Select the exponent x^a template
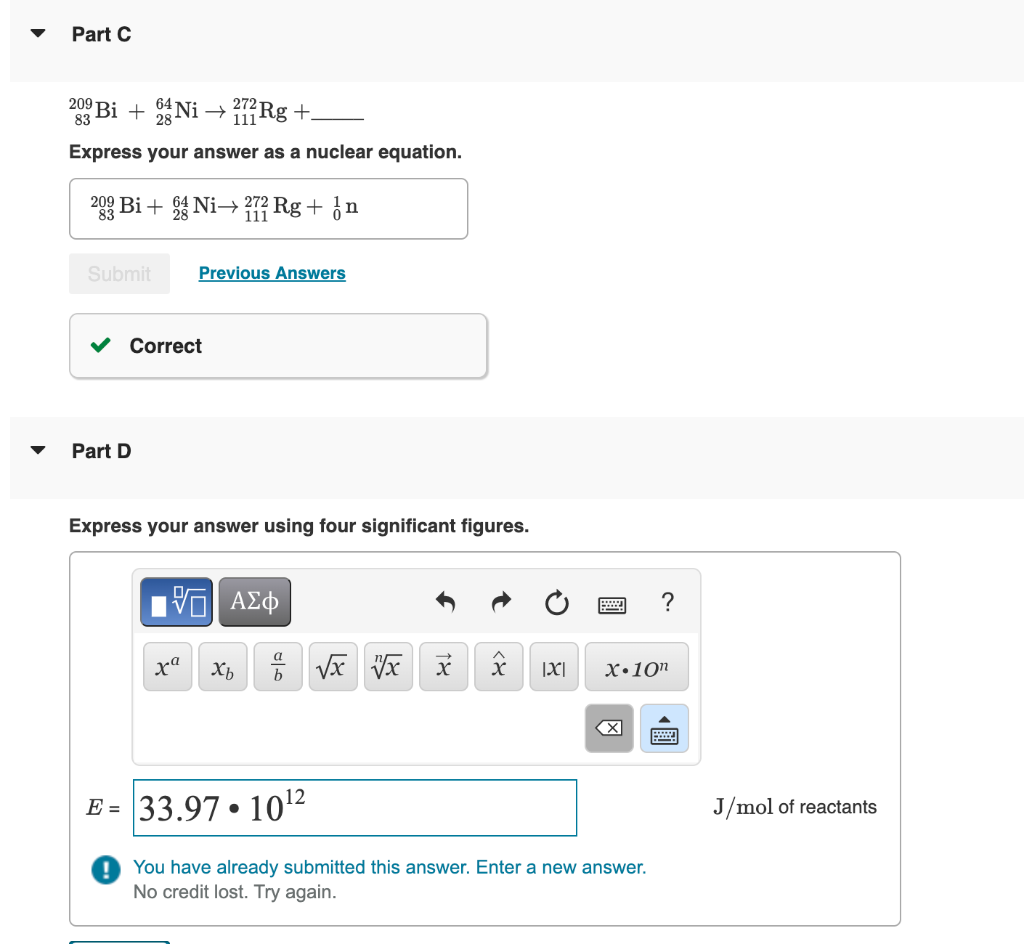1024x944 pixels. click(x=167, y=666)
